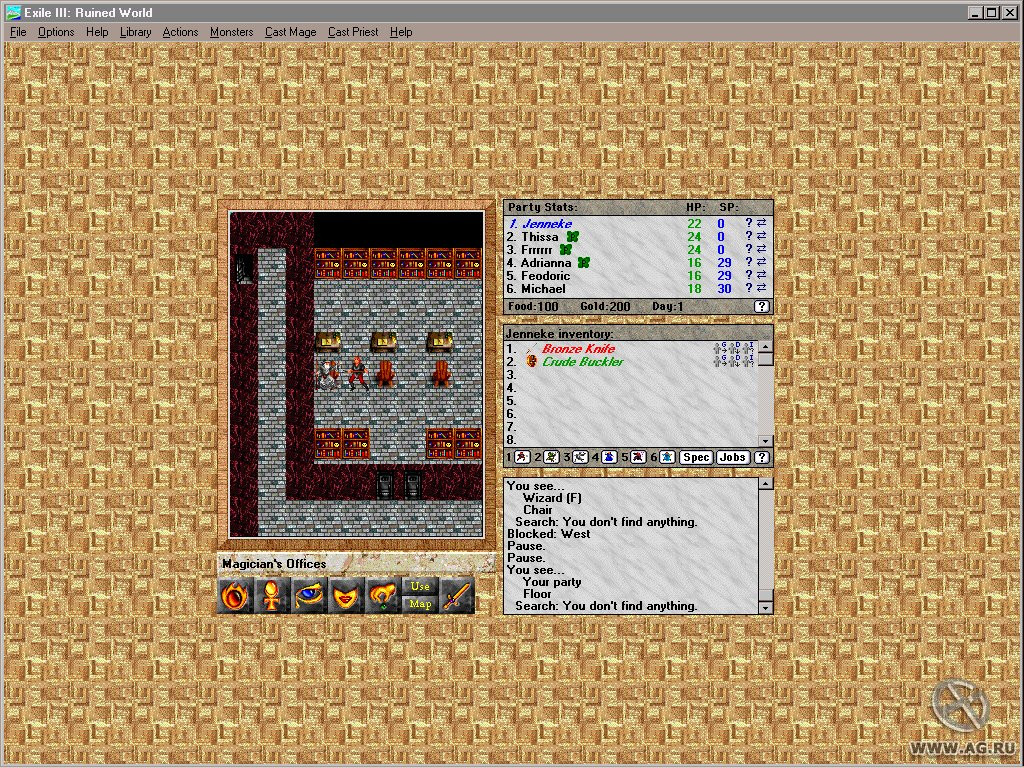Show Crude Buckler info using its I icon

[x=748, y=361]
